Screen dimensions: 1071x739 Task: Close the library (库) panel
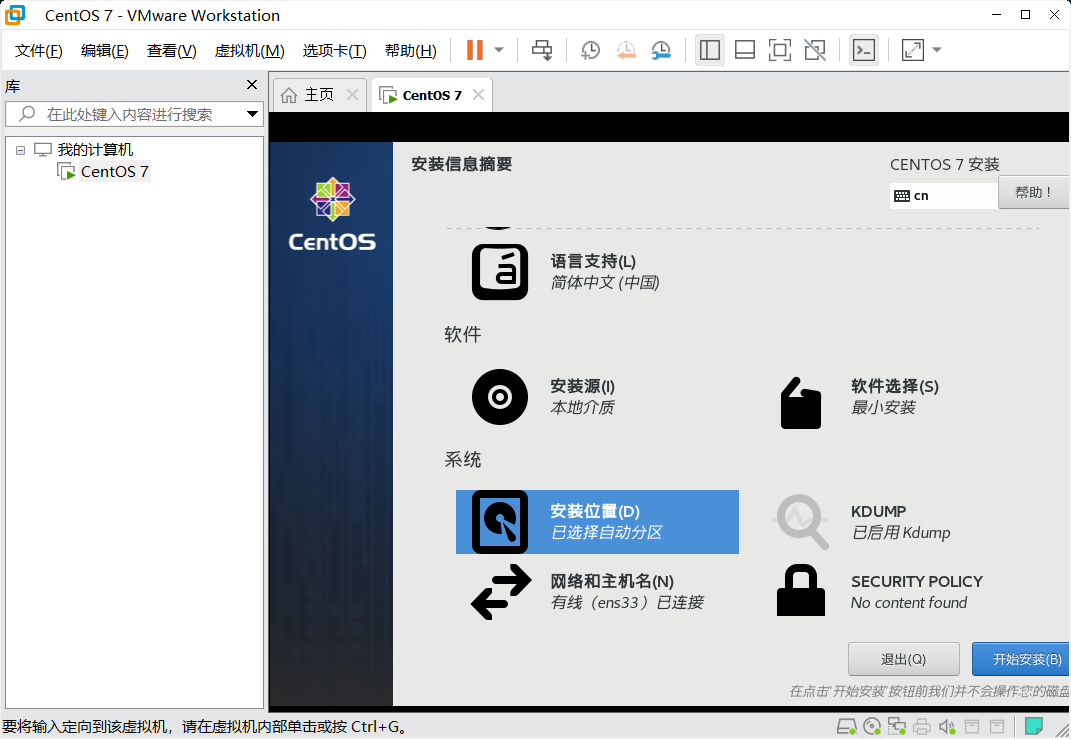252,85
